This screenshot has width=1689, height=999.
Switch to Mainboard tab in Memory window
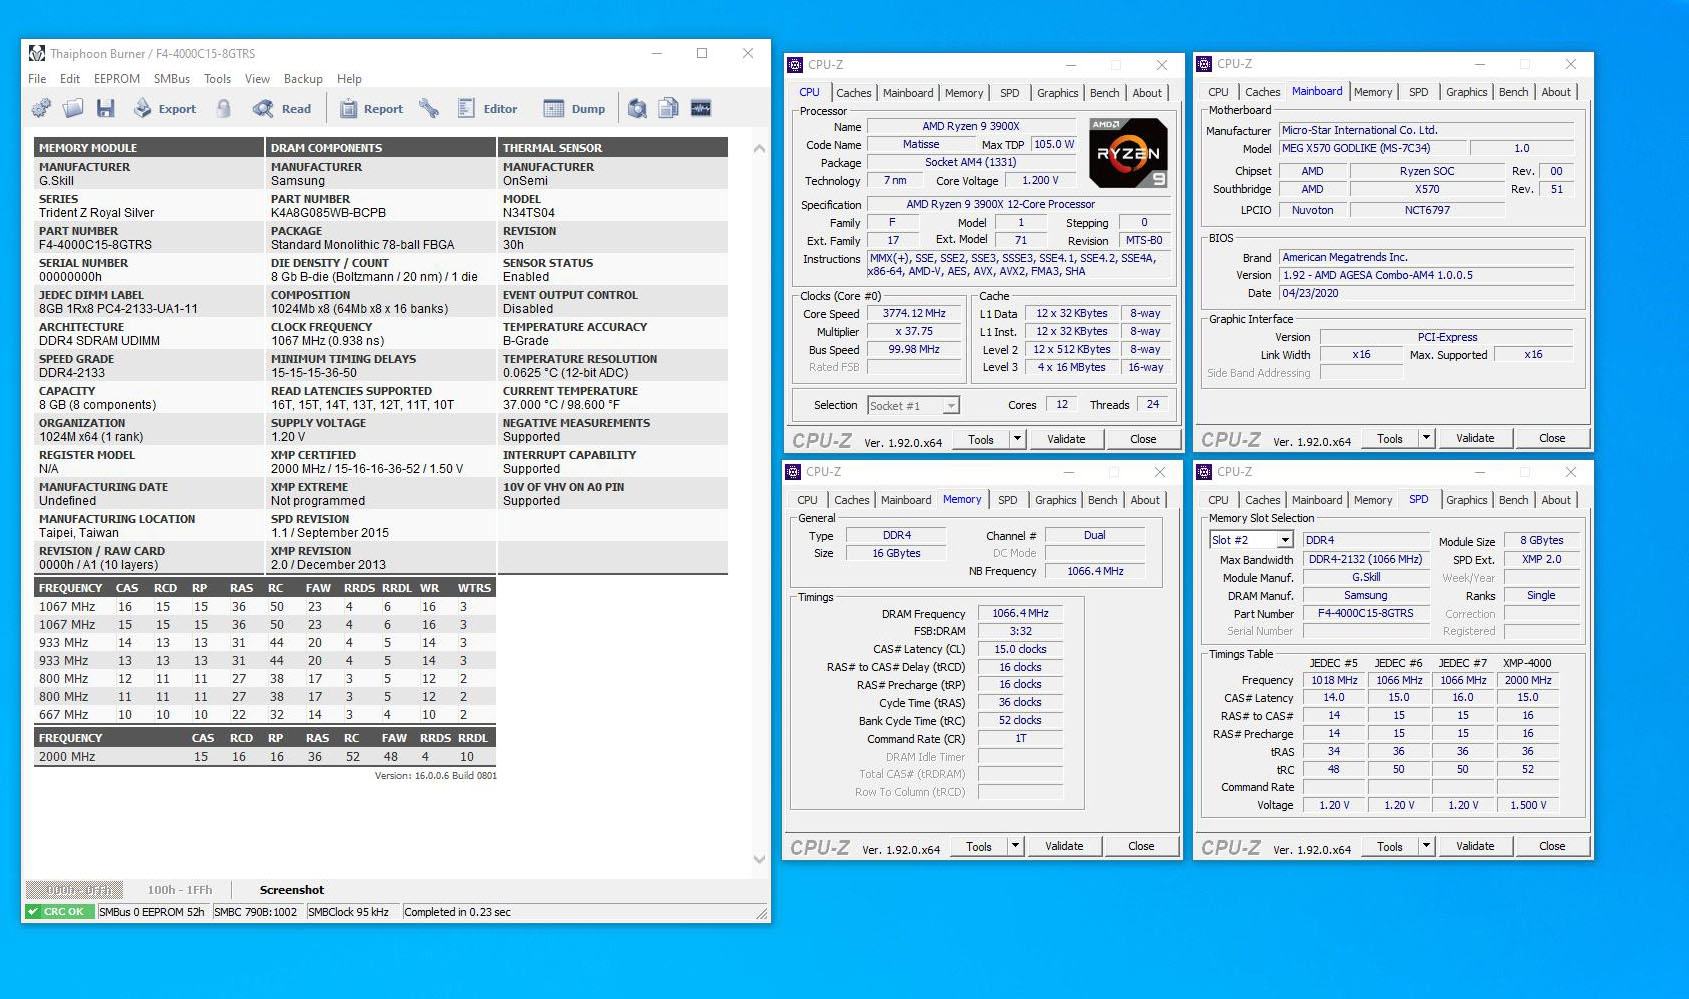tap(905, 500)
